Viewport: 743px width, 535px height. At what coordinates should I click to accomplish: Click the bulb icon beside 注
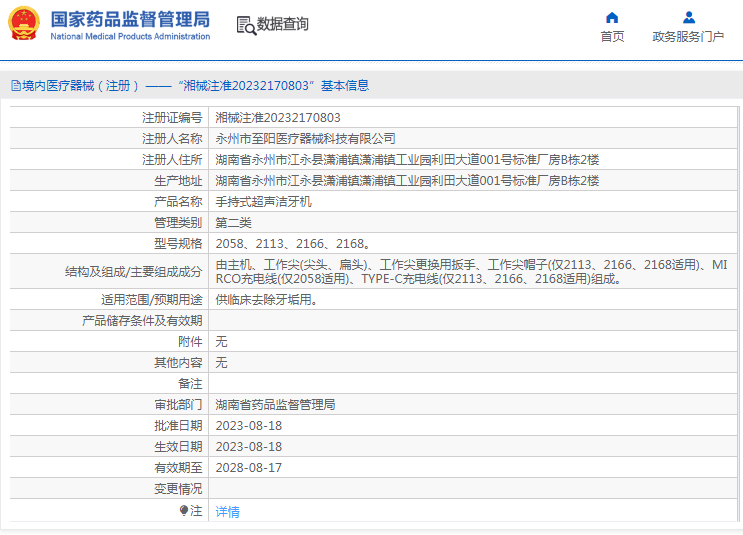pyautogui.click(x=184, y=510)
